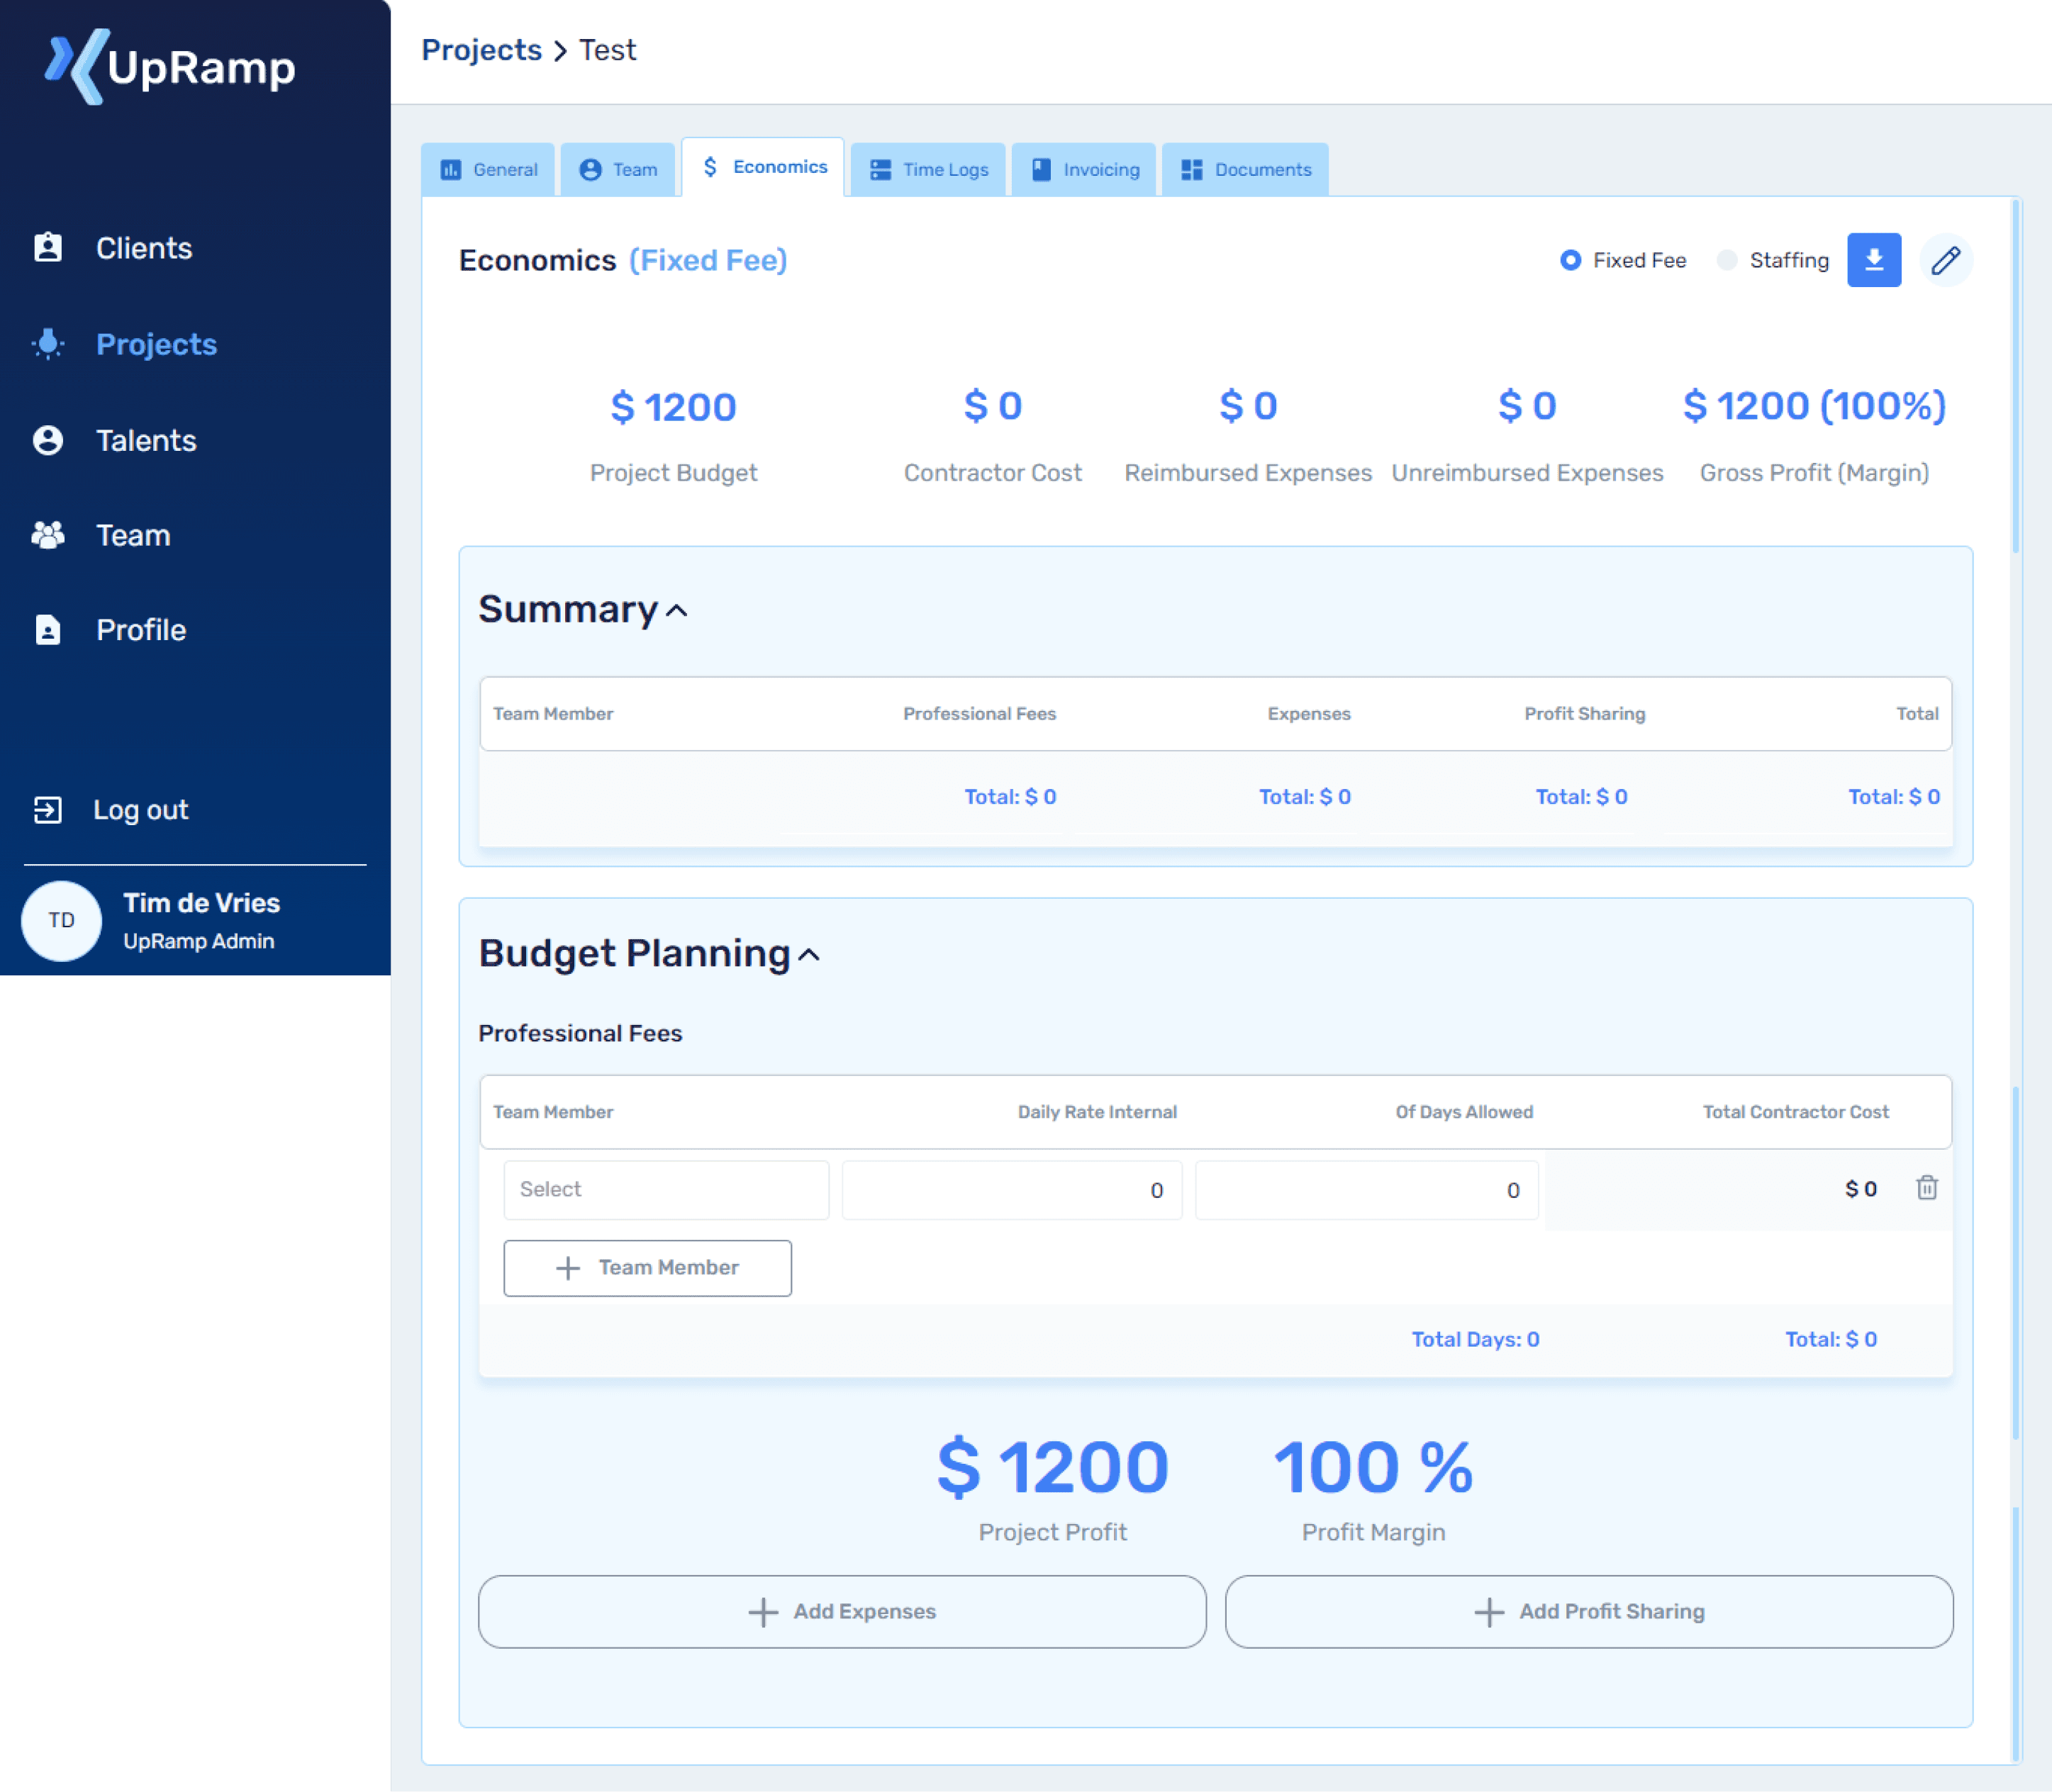Collapse the Budget Planning section
This screenshot has width=2052, height=1792.
[809, 955]
